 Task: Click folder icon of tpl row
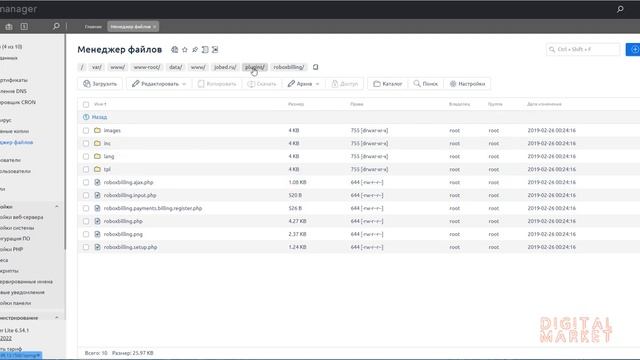[97, 169]
